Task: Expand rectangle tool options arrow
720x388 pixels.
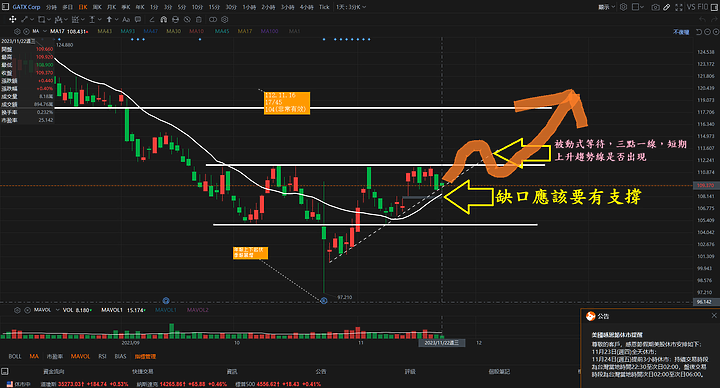Action: pos(49,19)
